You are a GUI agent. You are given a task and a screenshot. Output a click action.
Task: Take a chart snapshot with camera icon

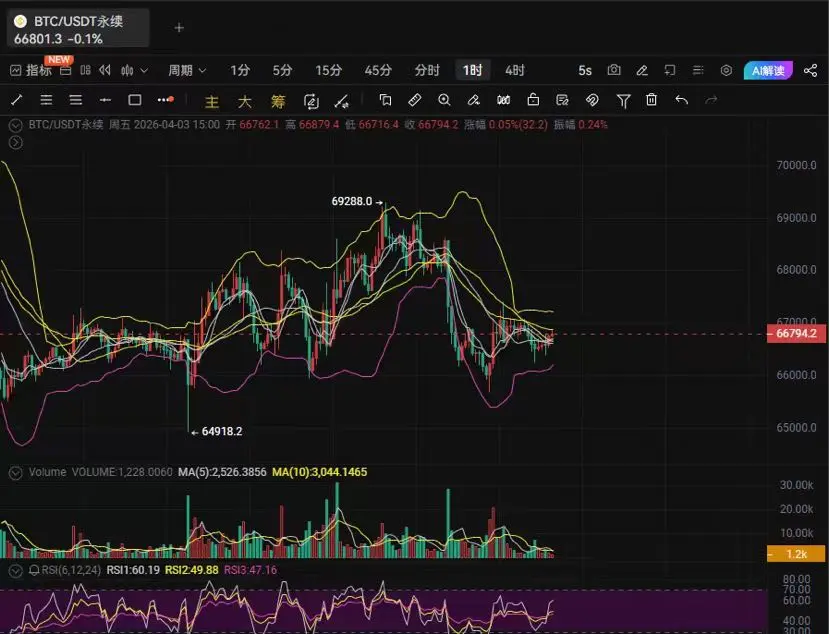pyautogui.click(x=614, y=70)
